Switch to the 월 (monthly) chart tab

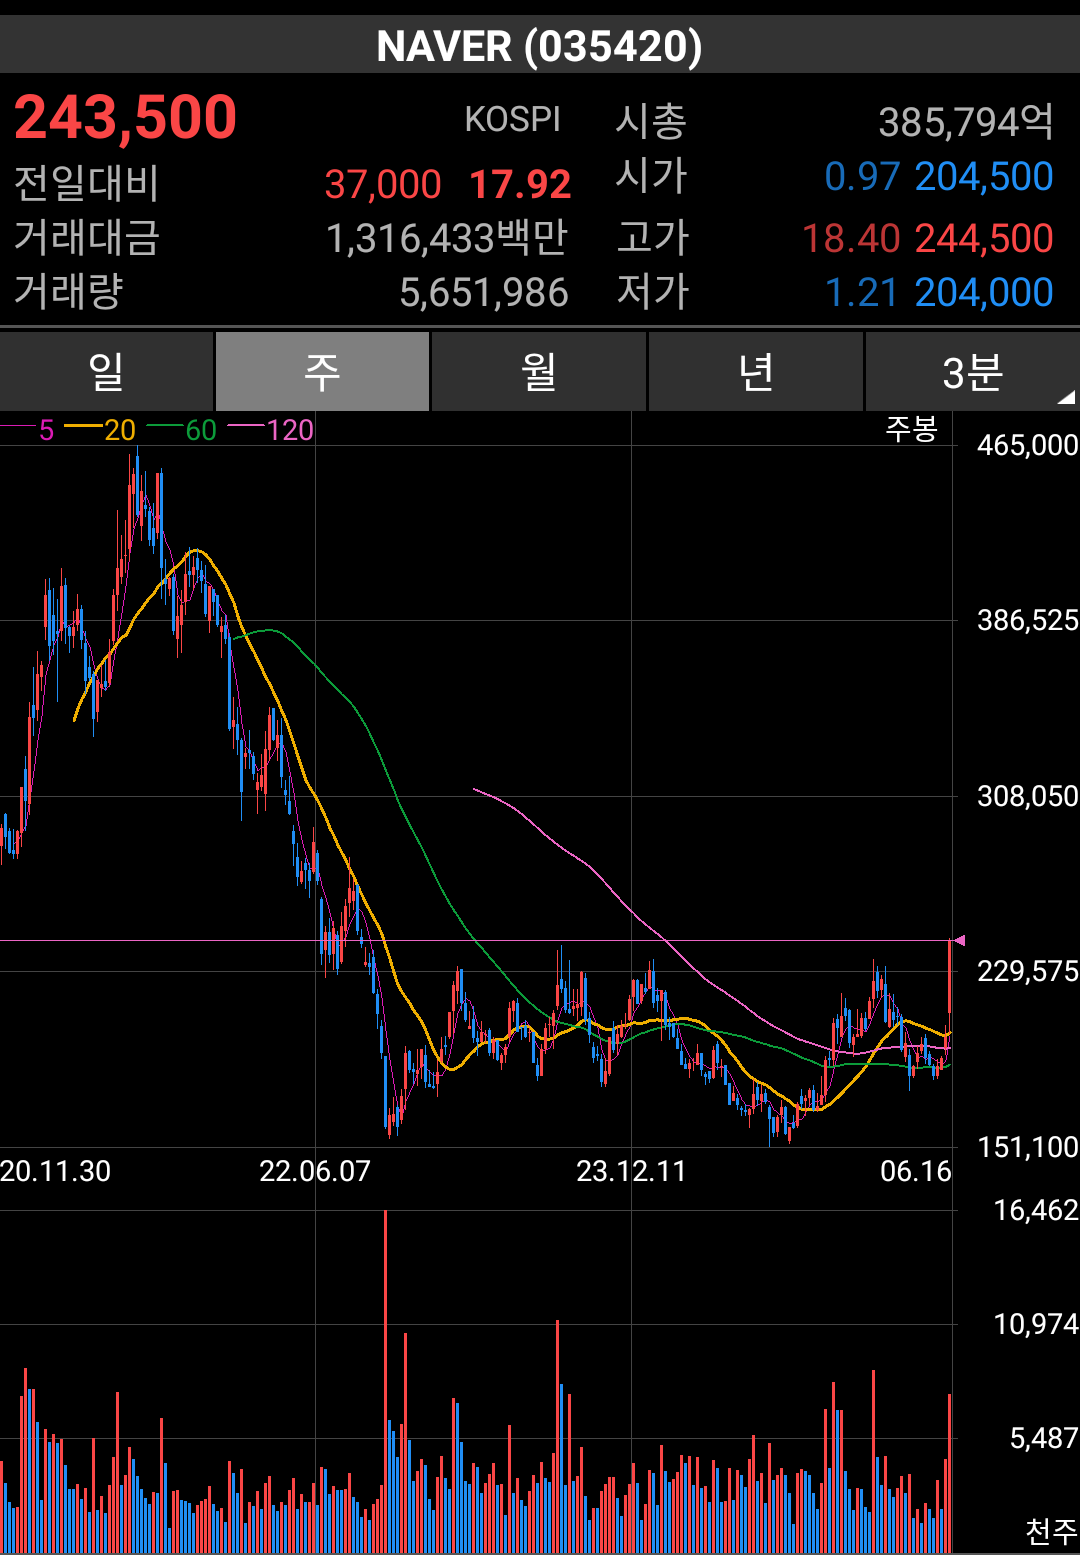[x=538, y=372]
